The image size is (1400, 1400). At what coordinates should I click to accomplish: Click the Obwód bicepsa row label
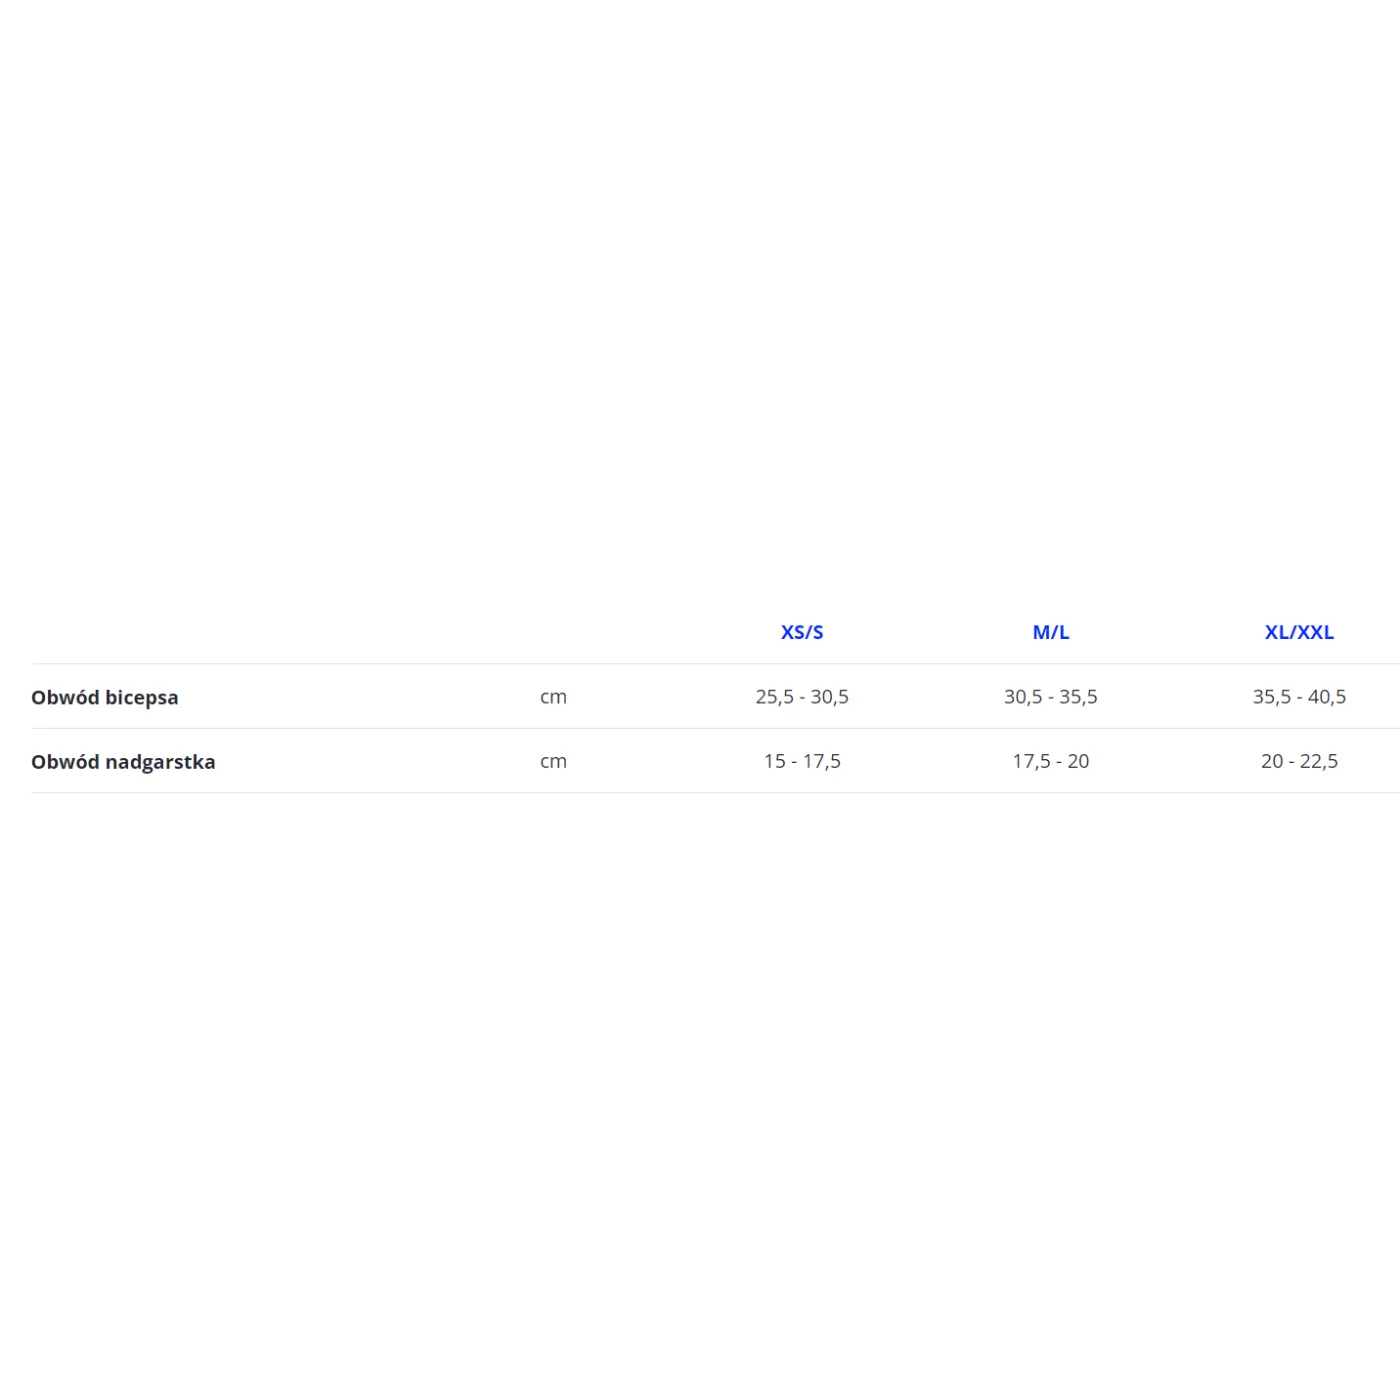tap(105, 697)
